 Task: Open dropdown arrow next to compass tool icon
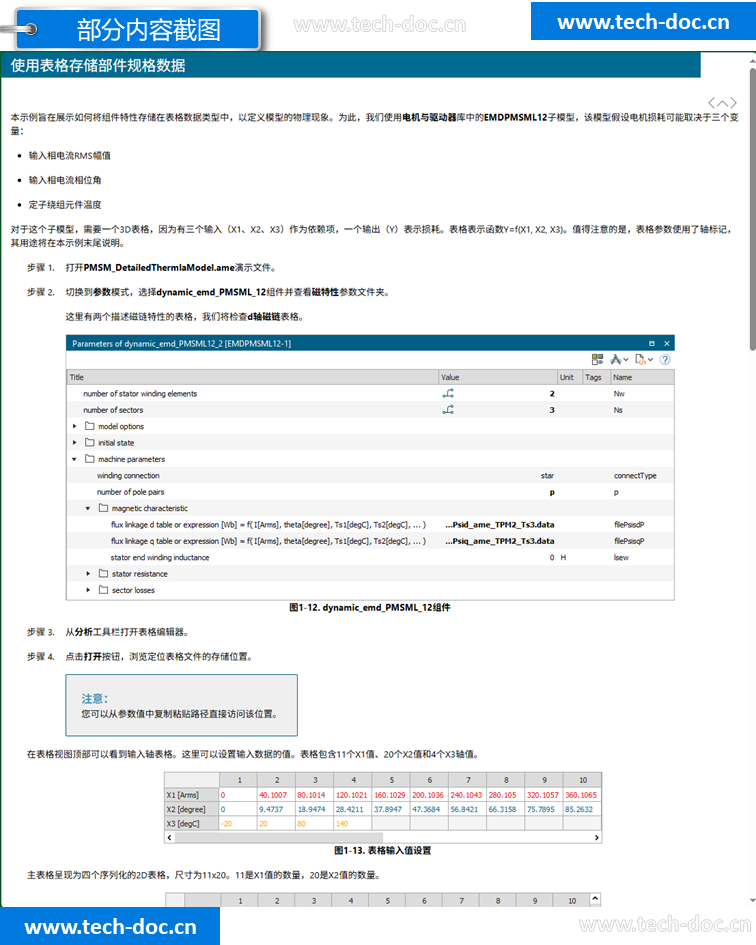click(x=626, y=360)
